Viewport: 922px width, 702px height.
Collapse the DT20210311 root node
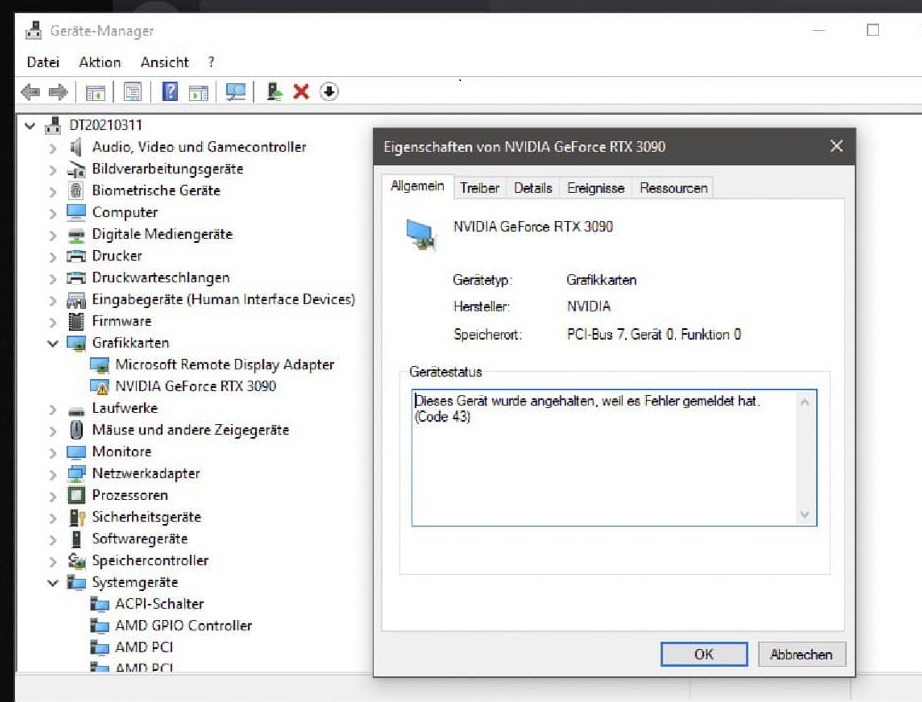(x=30, y=126)
